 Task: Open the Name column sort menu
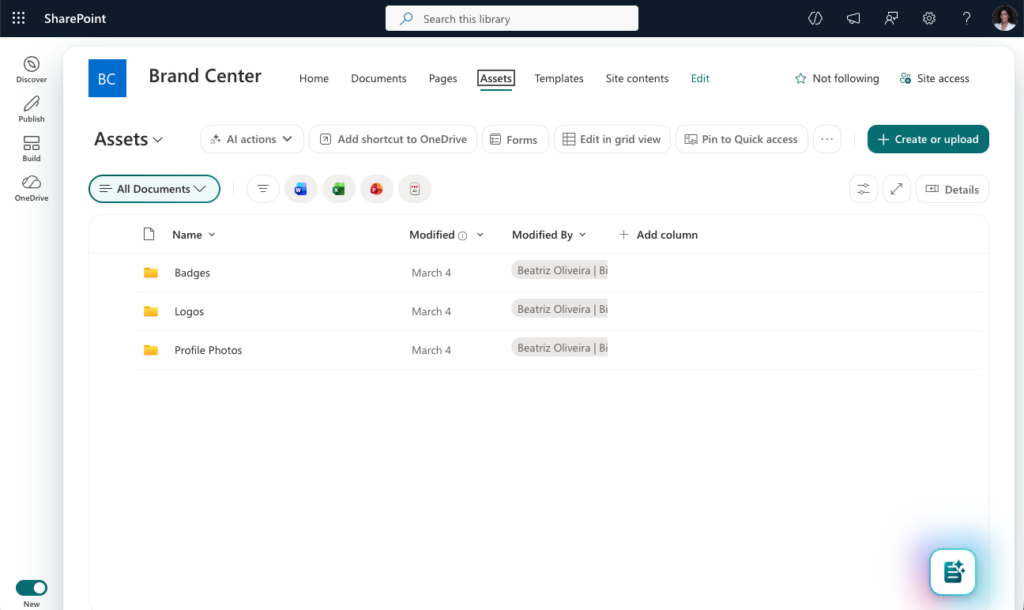pyautogui.click(x=194, y=235)
